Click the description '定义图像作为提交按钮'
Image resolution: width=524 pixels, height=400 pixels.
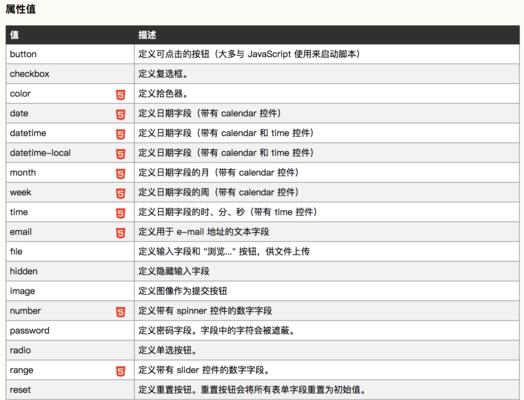[x=182, y=291]
